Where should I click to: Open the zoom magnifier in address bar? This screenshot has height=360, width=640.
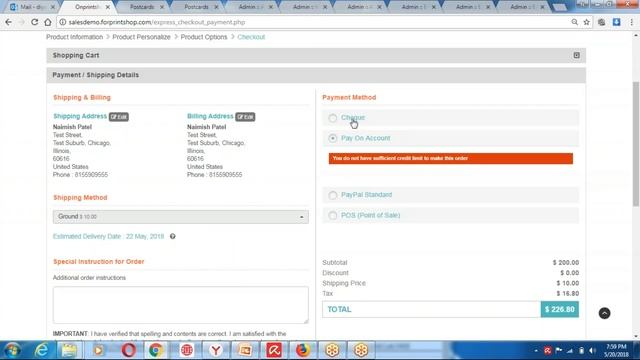(574, 22)
